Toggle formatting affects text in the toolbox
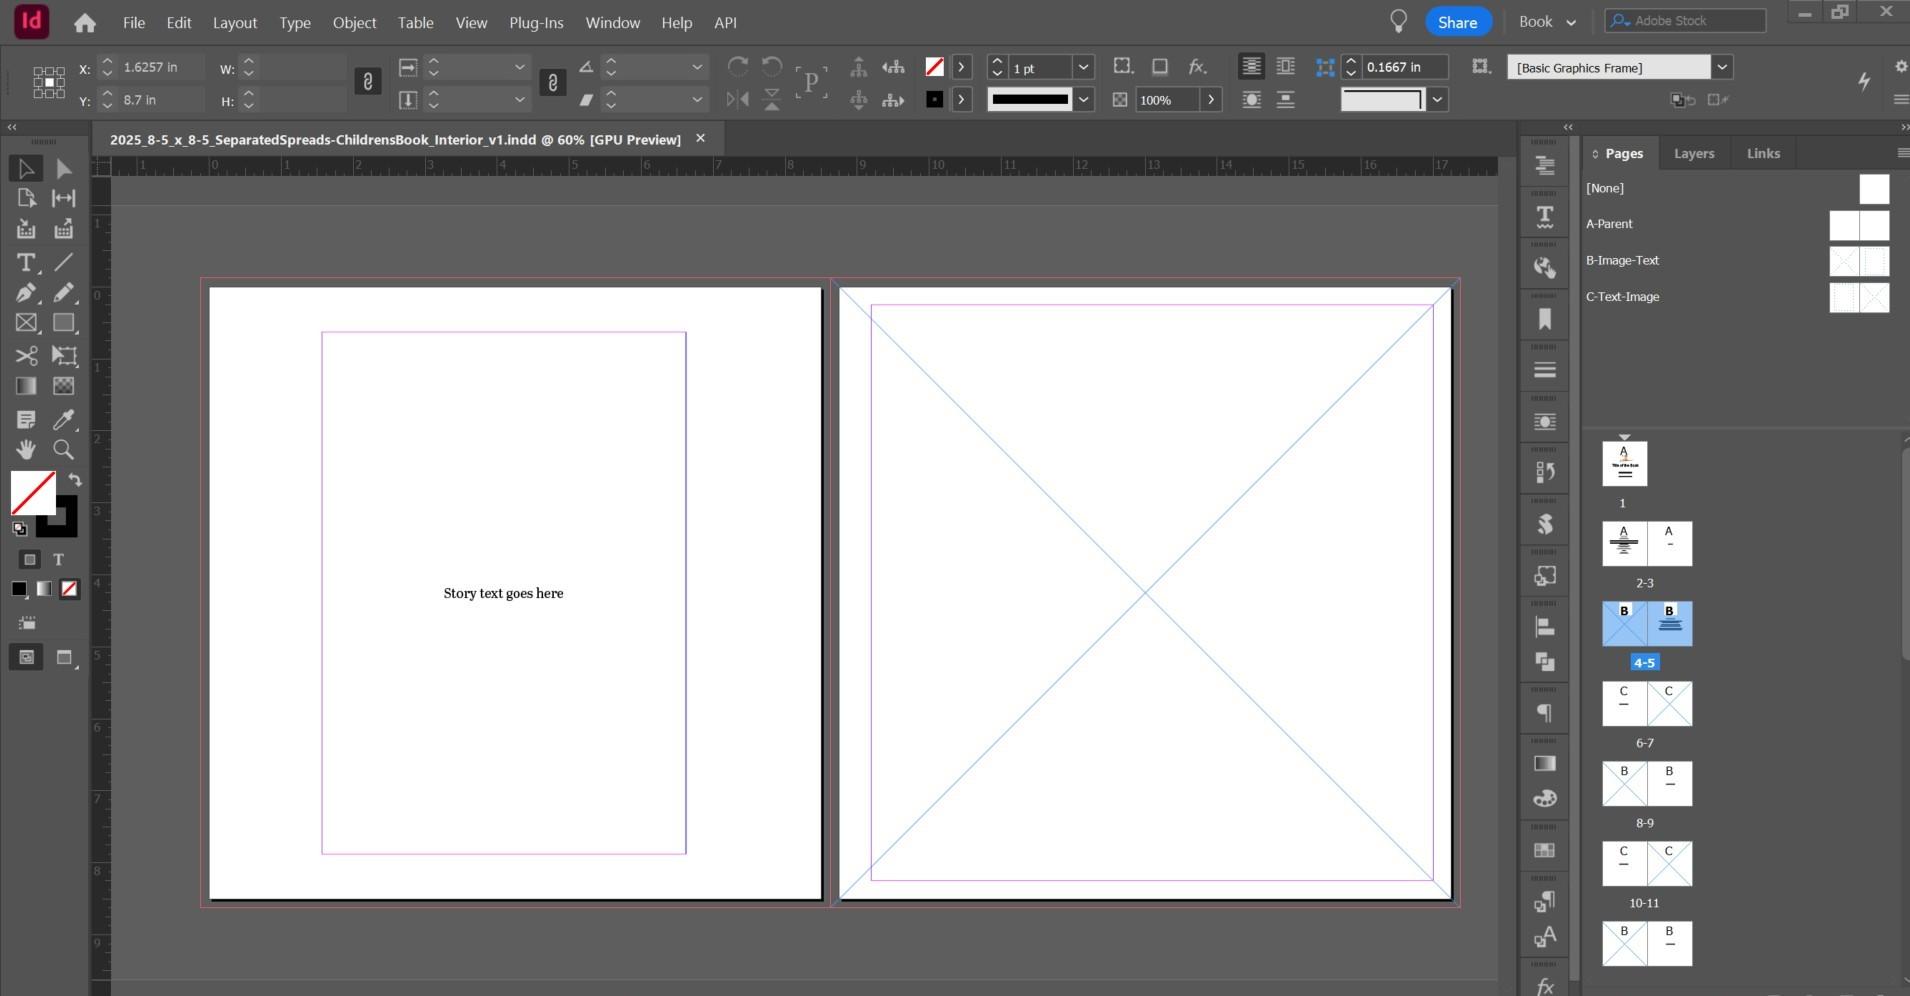Screen dimensions: 1910x996 pos(57,559)
